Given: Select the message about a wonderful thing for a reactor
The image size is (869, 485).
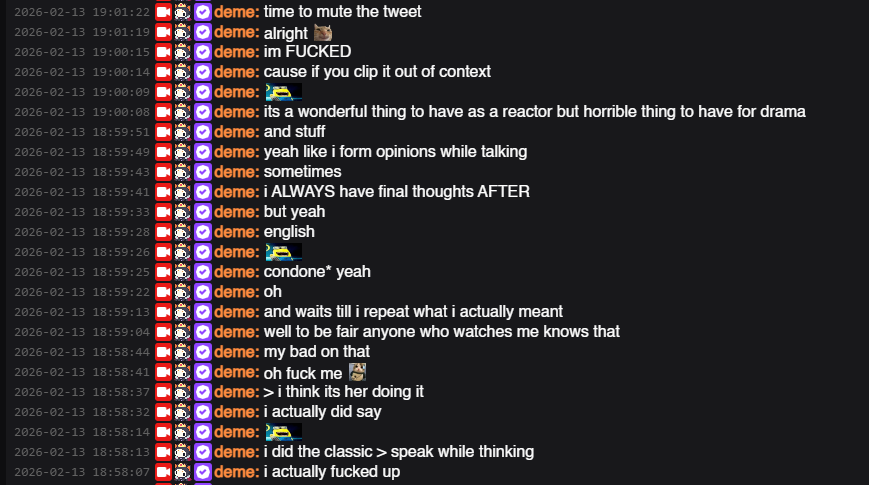Looking at the screenshot, I should tap(534, 112).
